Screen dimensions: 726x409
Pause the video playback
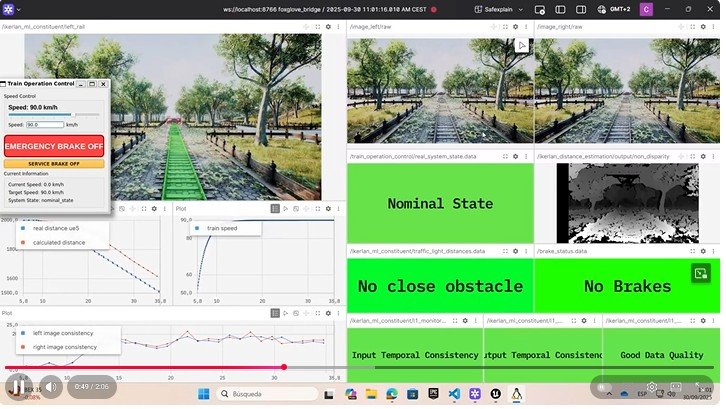coord(16,386)
